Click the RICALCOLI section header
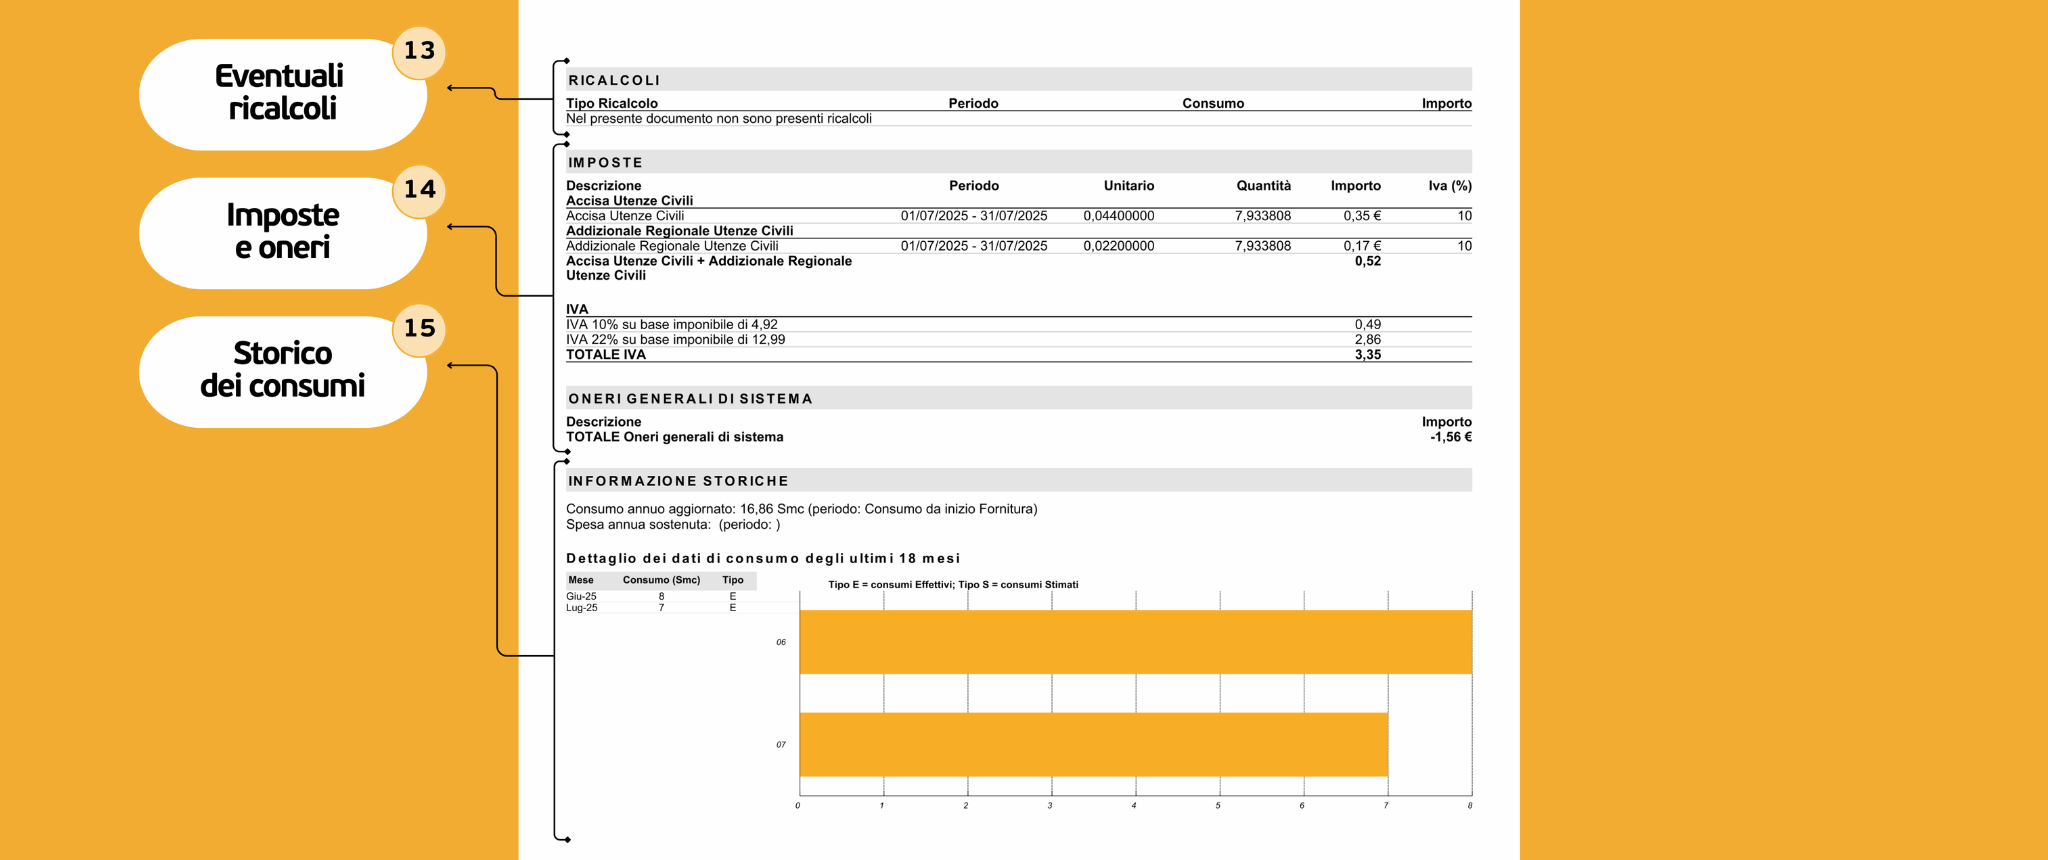Viewport: 2048px width, 860px height. pyautogui.click(x=614, y=80)
